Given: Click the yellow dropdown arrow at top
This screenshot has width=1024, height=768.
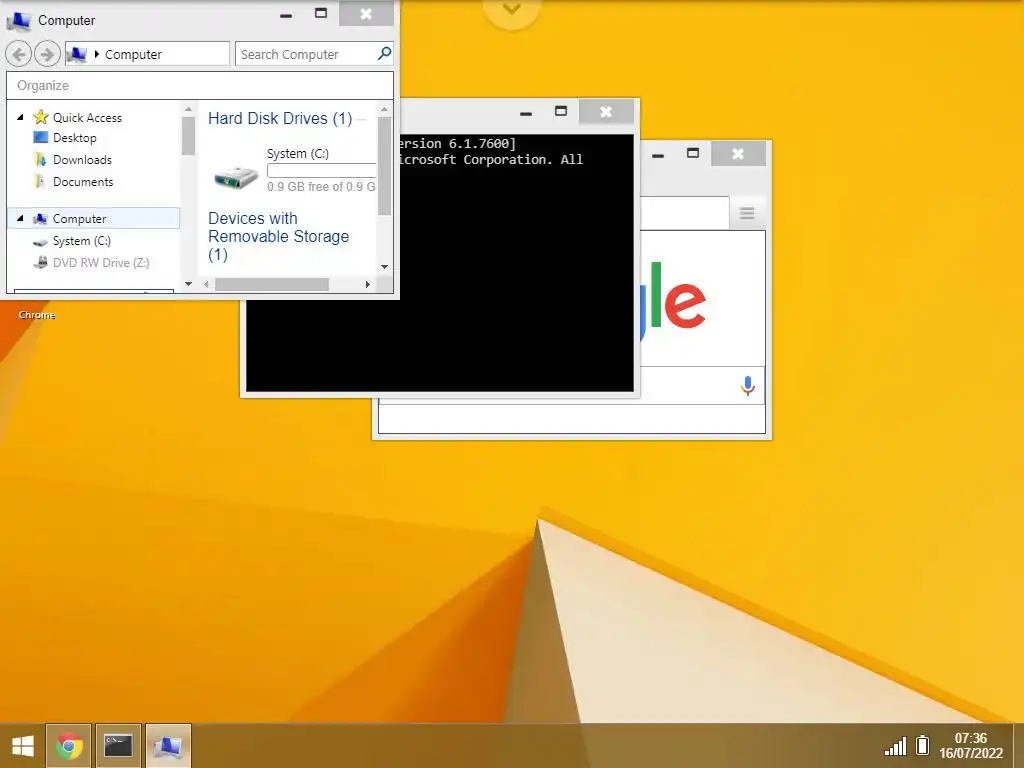Looking at the screenshot, I should 512,10.
